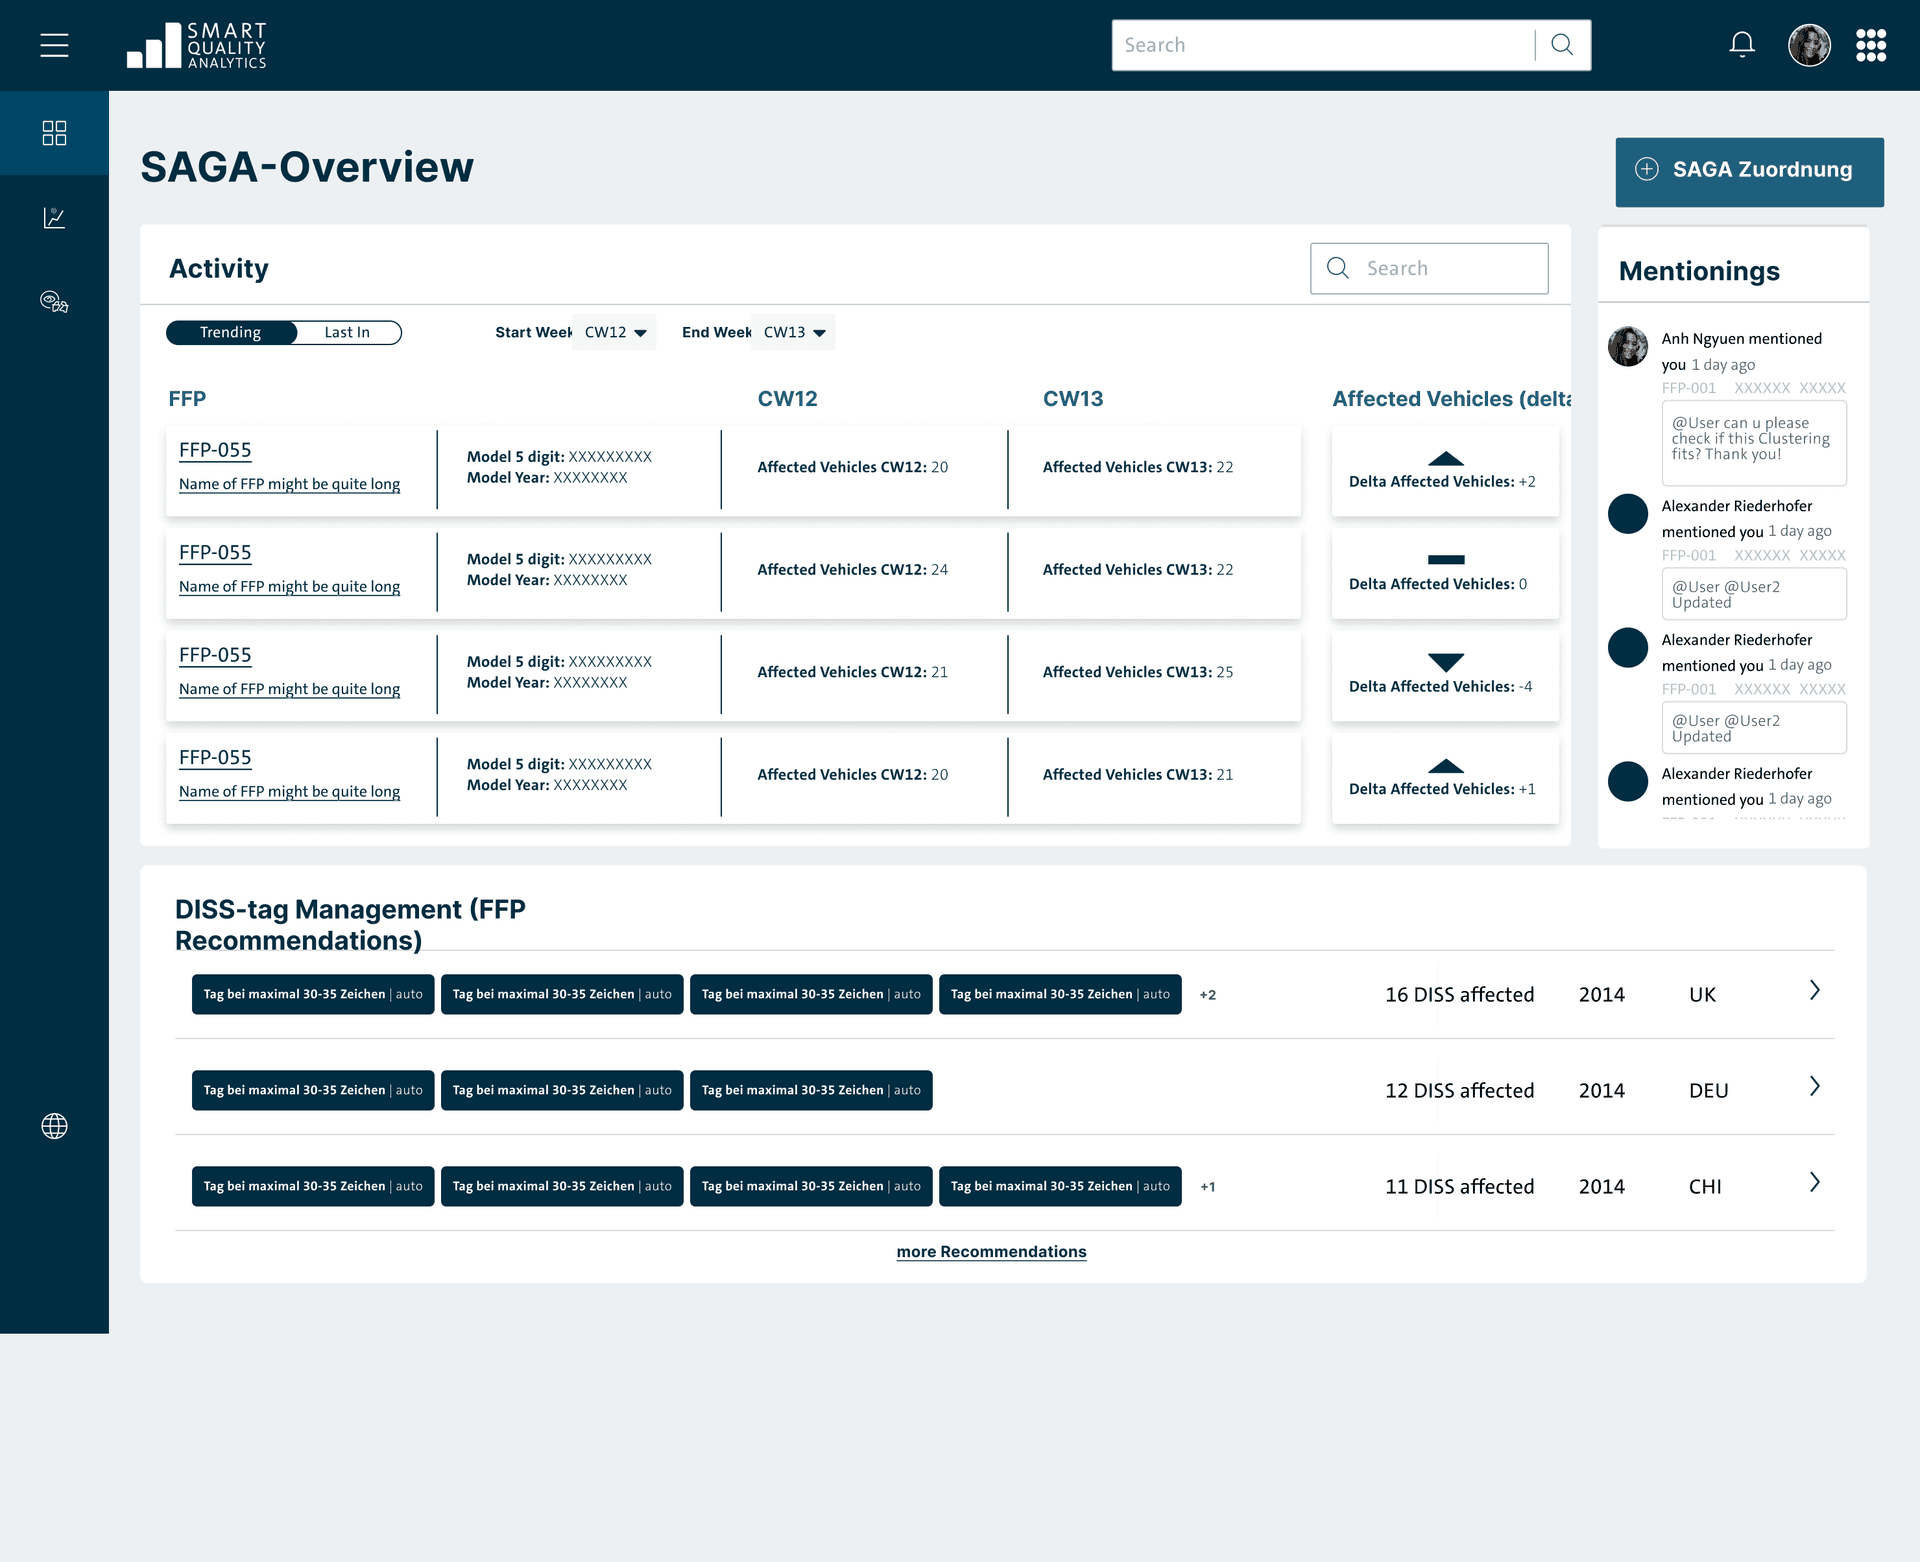Expand the UK row with 16 DISS affected
The height and width of the screenshot is (1562, 1920).
tap(1814, 991)
